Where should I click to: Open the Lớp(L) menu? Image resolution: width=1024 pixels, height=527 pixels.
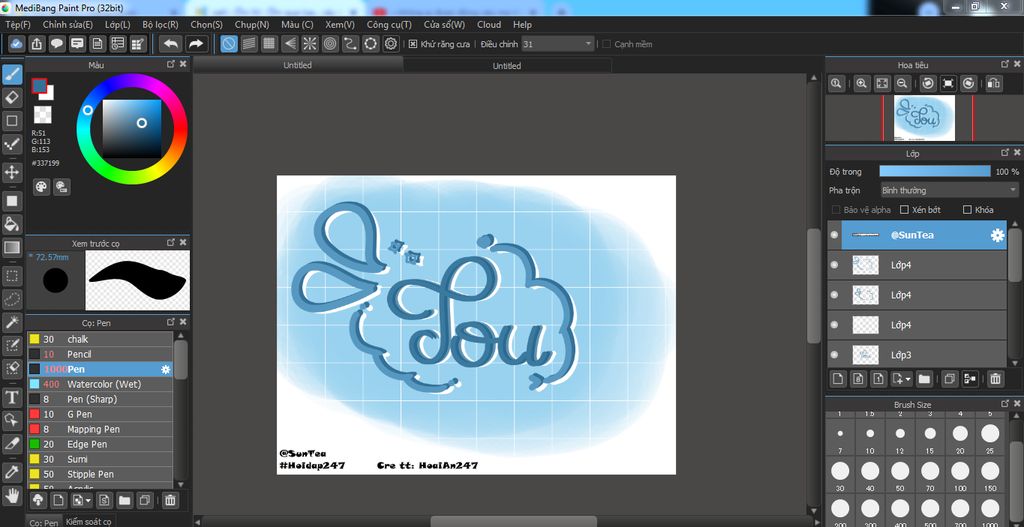[118, 25]
